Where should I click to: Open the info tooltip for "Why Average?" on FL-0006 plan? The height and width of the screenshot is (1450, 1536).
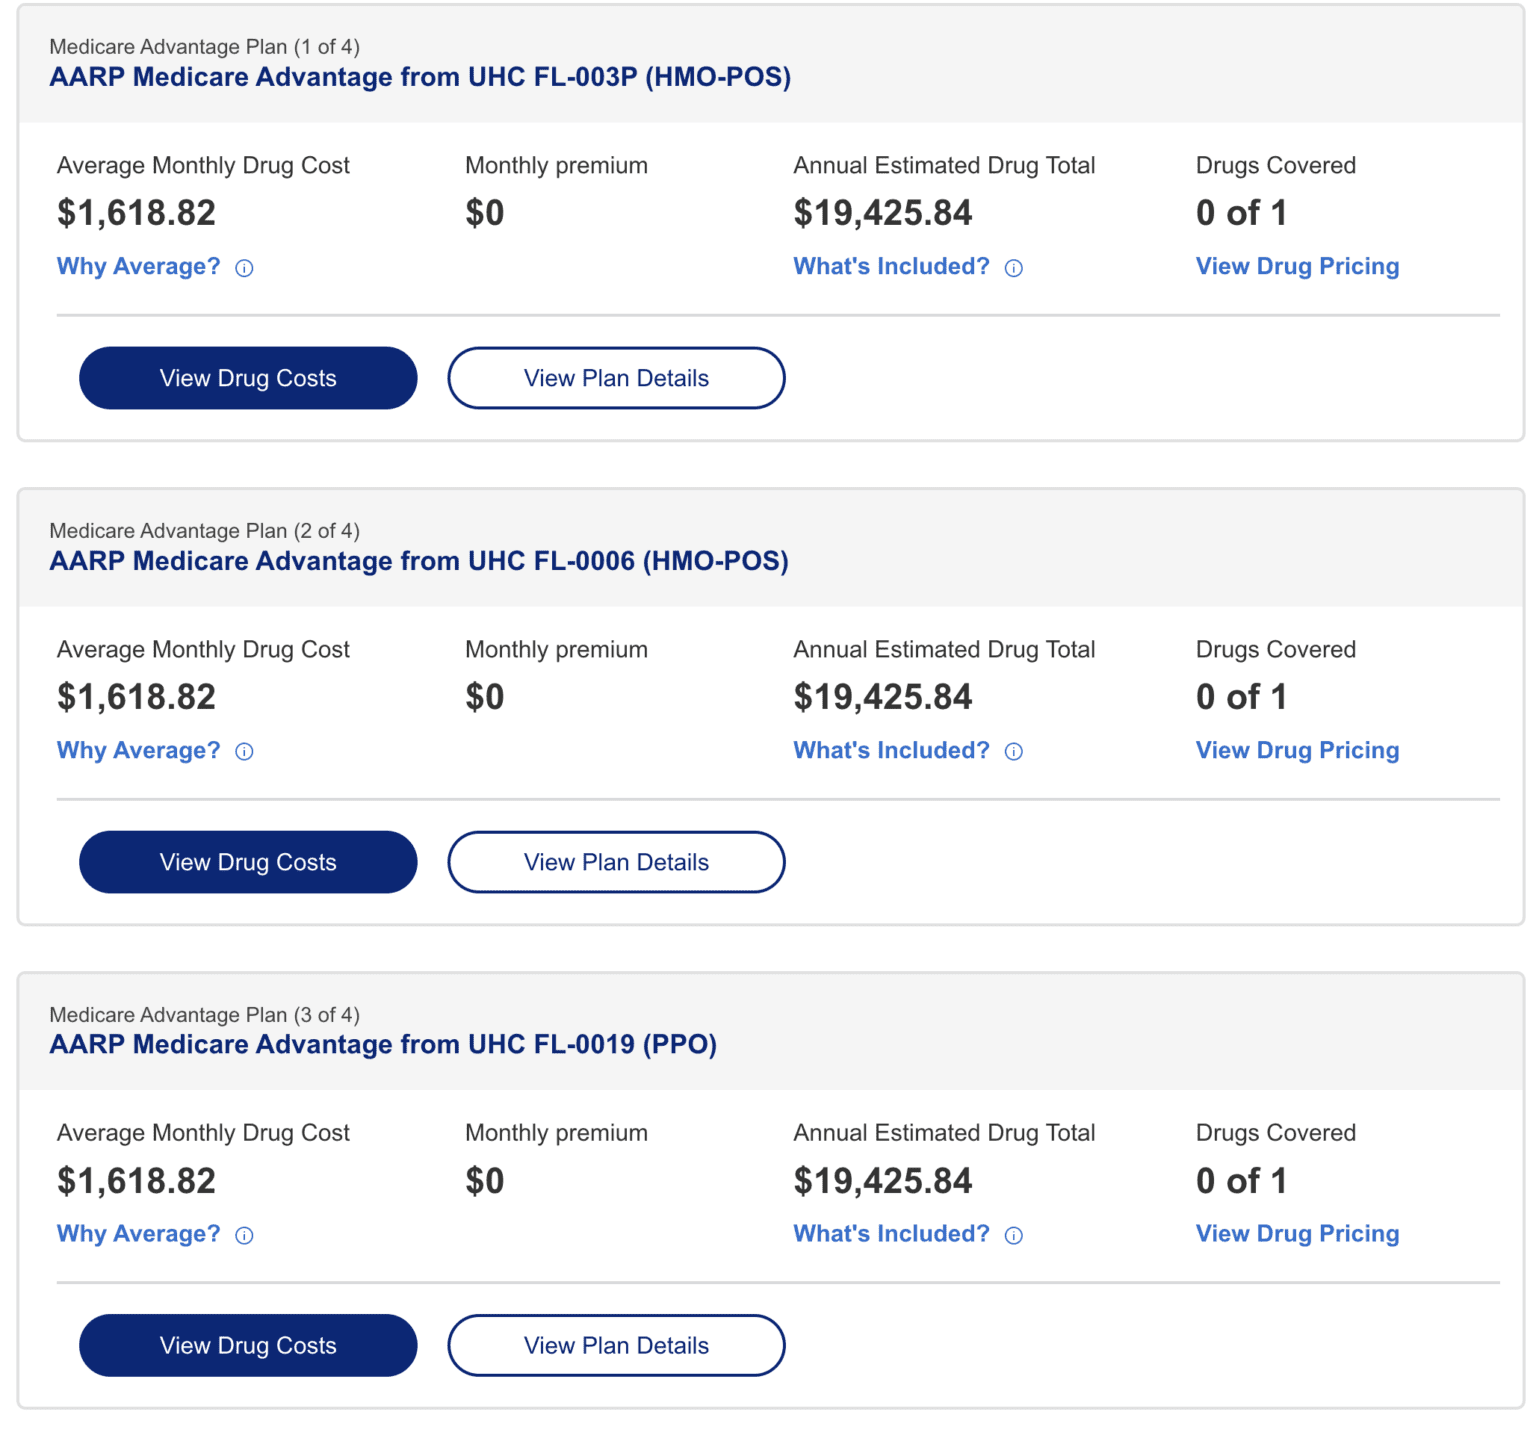(243, 751)
